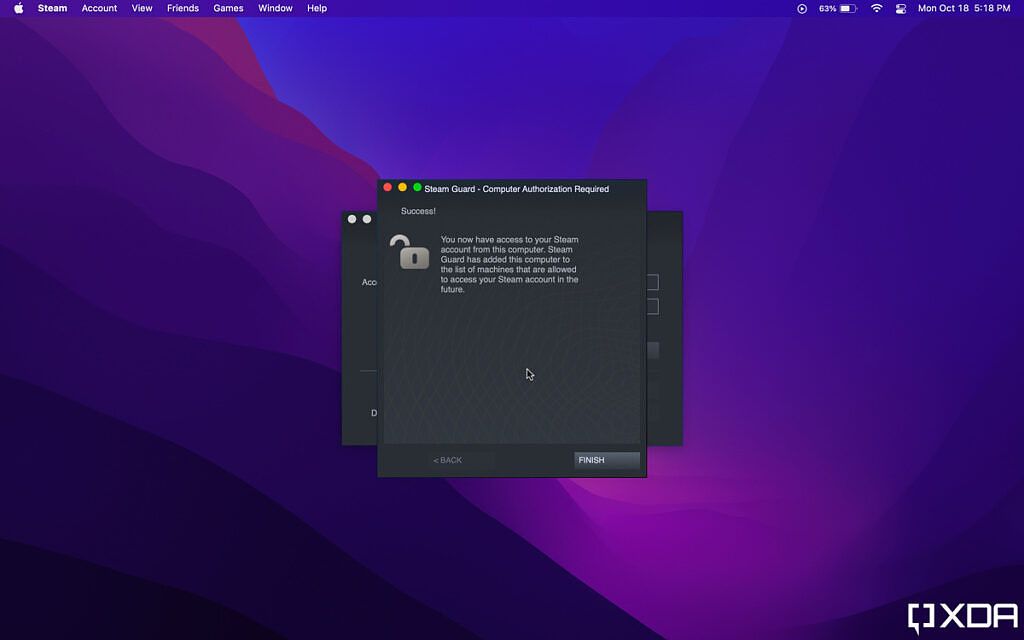Click the screen mirroring icon in the menu bar
The height and width of the screenshot is (640, 1024).
[x=899, y=8]
